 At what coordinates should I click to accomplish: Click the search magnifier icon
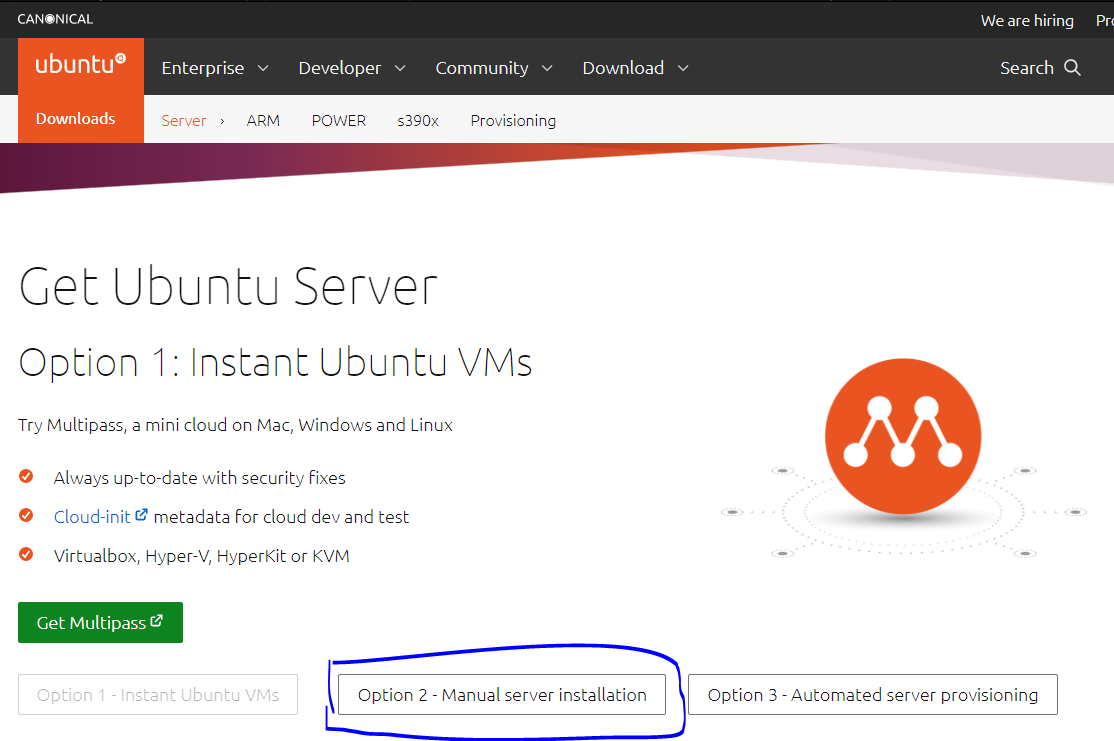tap(1072, 67)
